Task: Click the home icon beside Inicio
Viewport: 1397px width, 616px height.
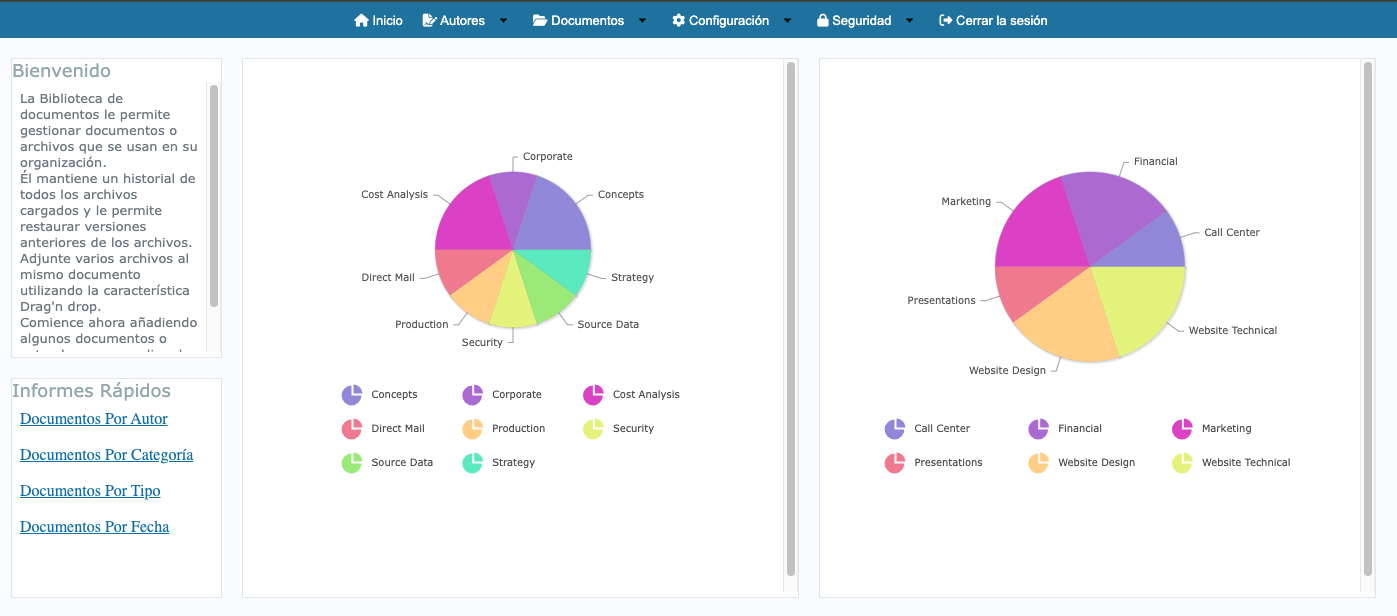Action: (361, 20)
